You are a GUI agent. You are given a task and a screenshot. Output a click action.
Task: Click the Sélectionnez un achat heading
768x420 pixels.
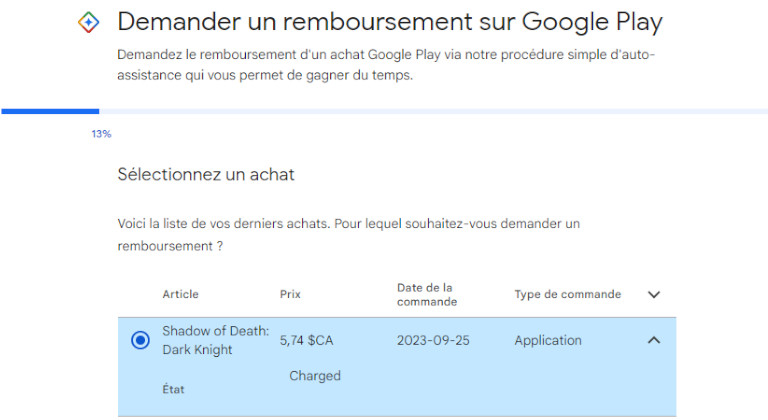206,174
